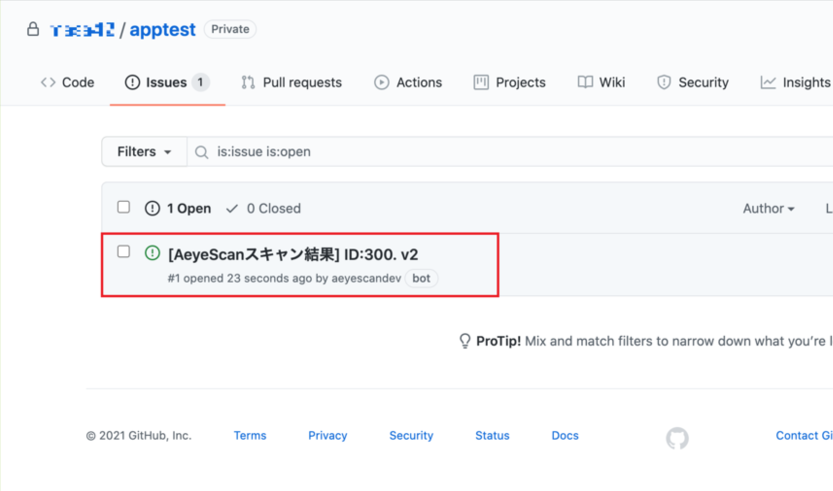This screenshot has height=491, width=833.
Task: Click the green open status icon of the AeyeScan issue
Action: [152, 252]
